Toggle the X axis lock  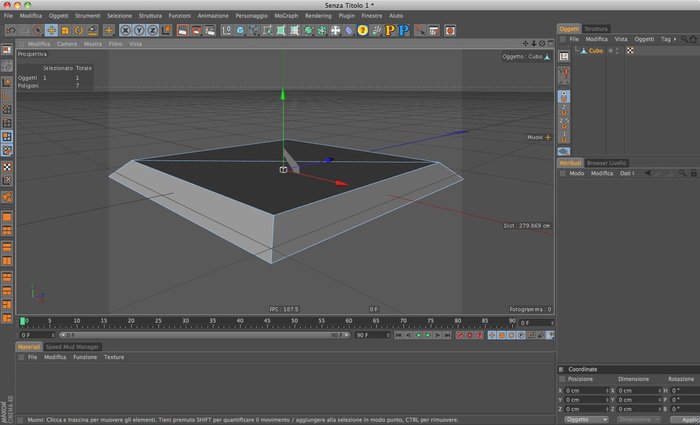(125, 30)
